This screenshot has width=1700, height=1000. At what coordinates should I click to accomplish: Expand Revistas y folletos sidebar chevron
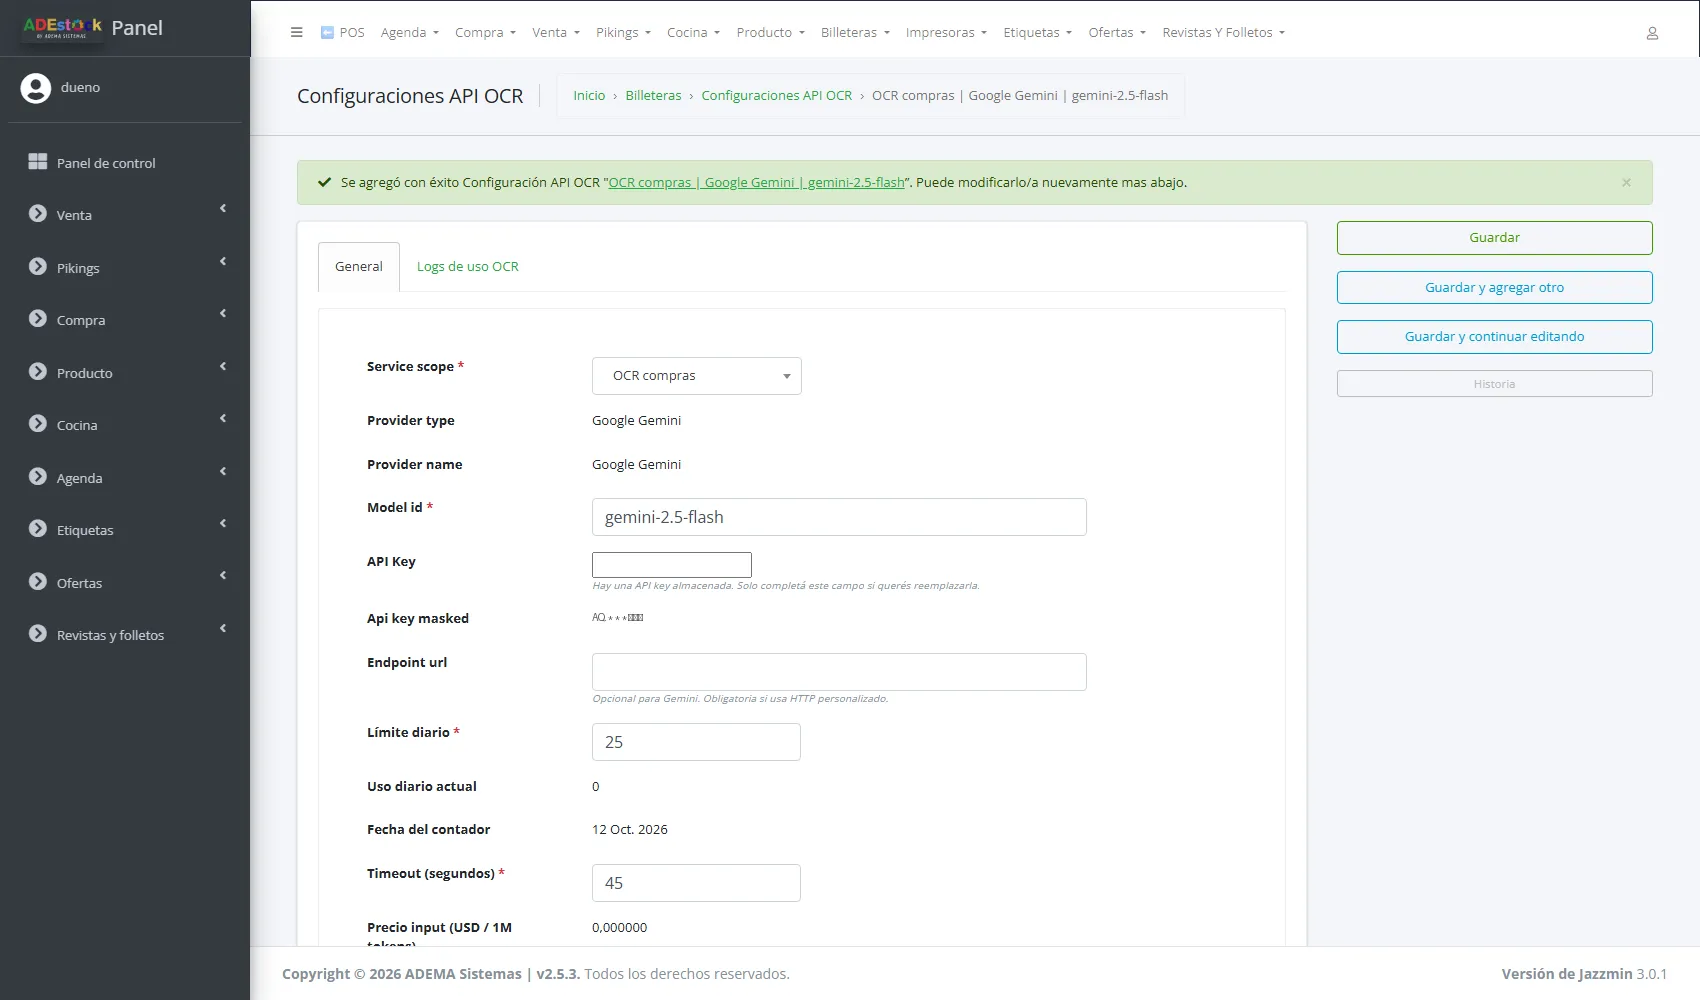(x=223, y=629)
